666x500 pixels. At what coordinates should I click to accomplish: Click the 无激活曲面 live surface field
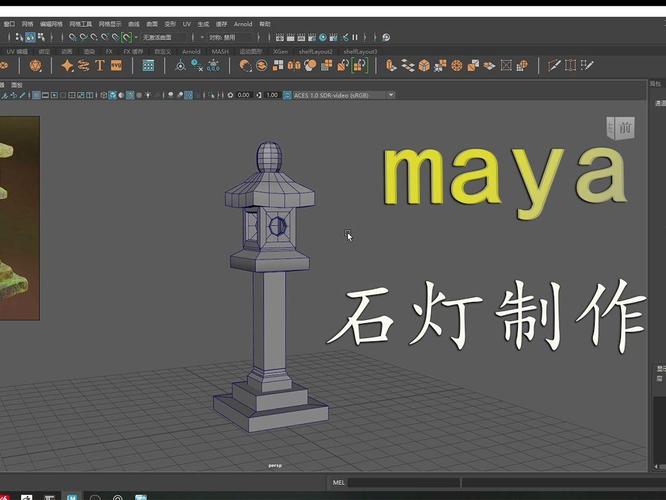click(x=163, y=37)
